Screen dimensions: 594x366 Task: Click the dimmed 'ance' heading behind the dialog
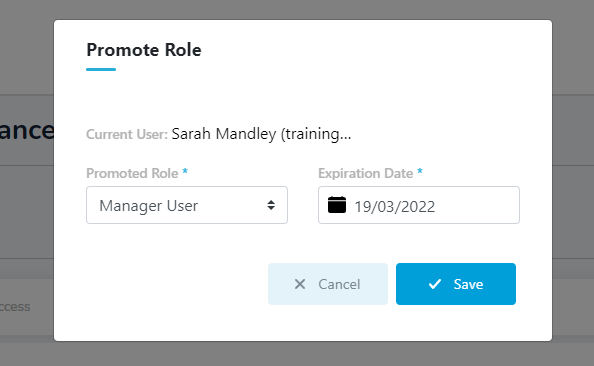(x=27, y=130)
